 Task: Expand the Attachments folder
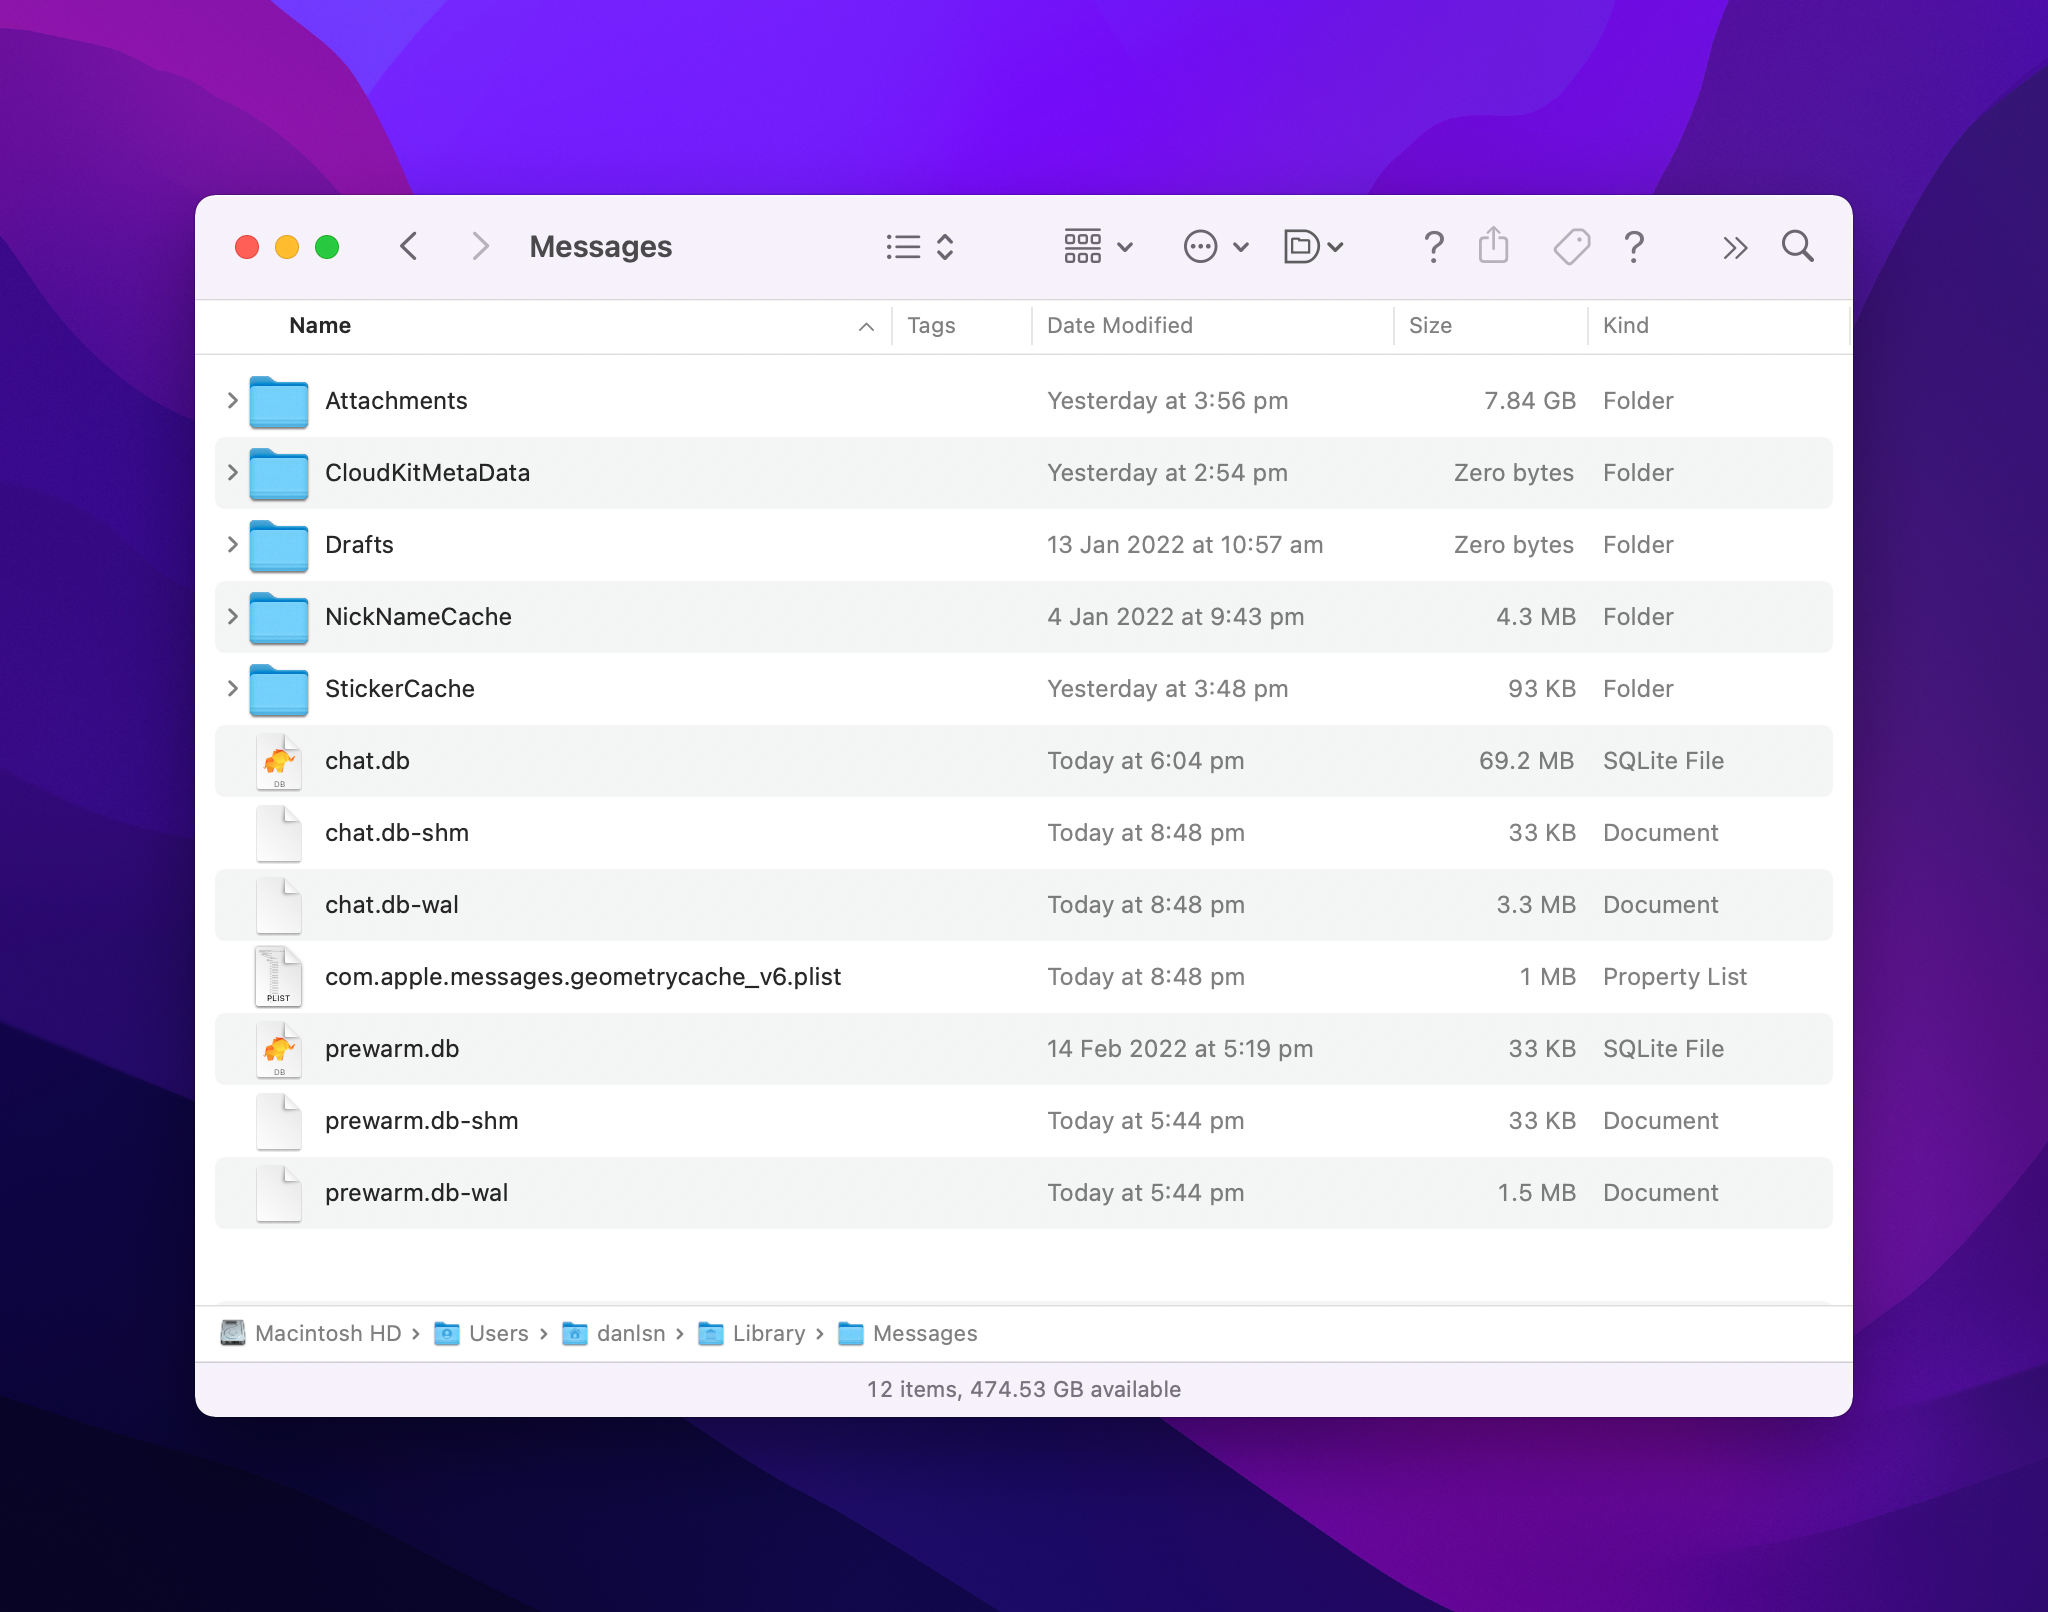click(232, 401)
